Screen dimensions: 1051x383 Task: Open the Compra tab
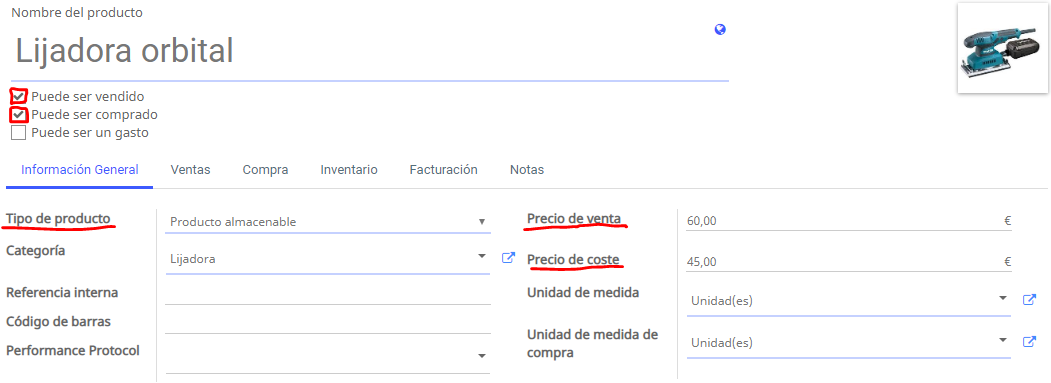(x=265, y=170)
